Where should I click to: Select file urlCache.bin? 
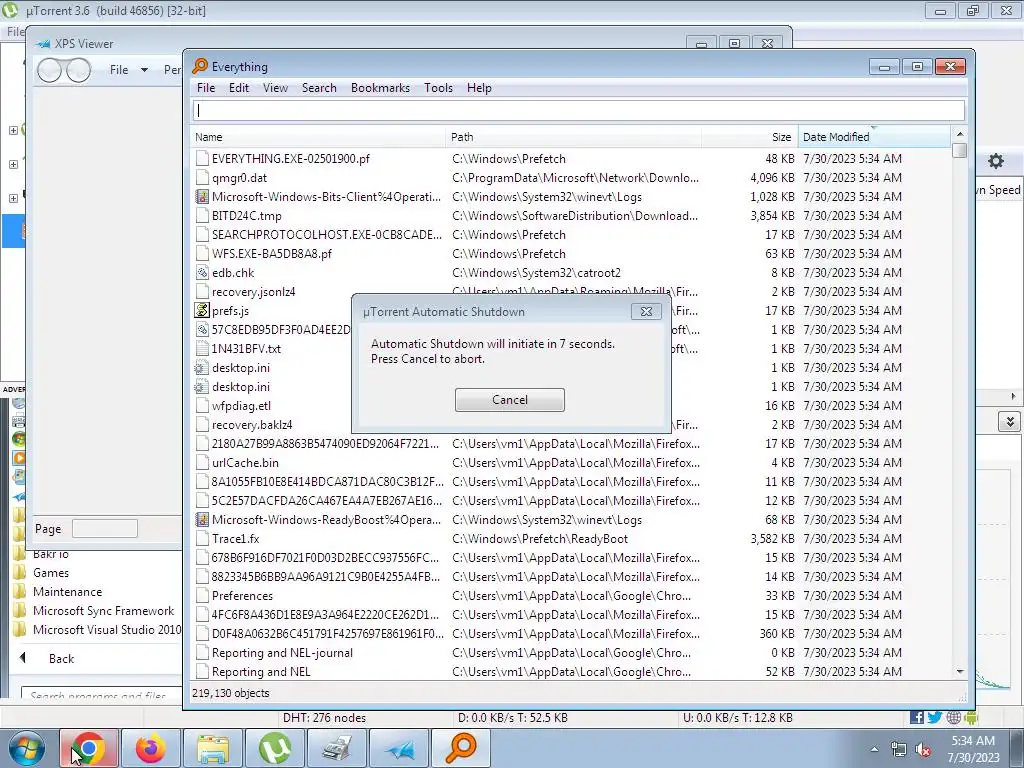click(x=245, y=463)
